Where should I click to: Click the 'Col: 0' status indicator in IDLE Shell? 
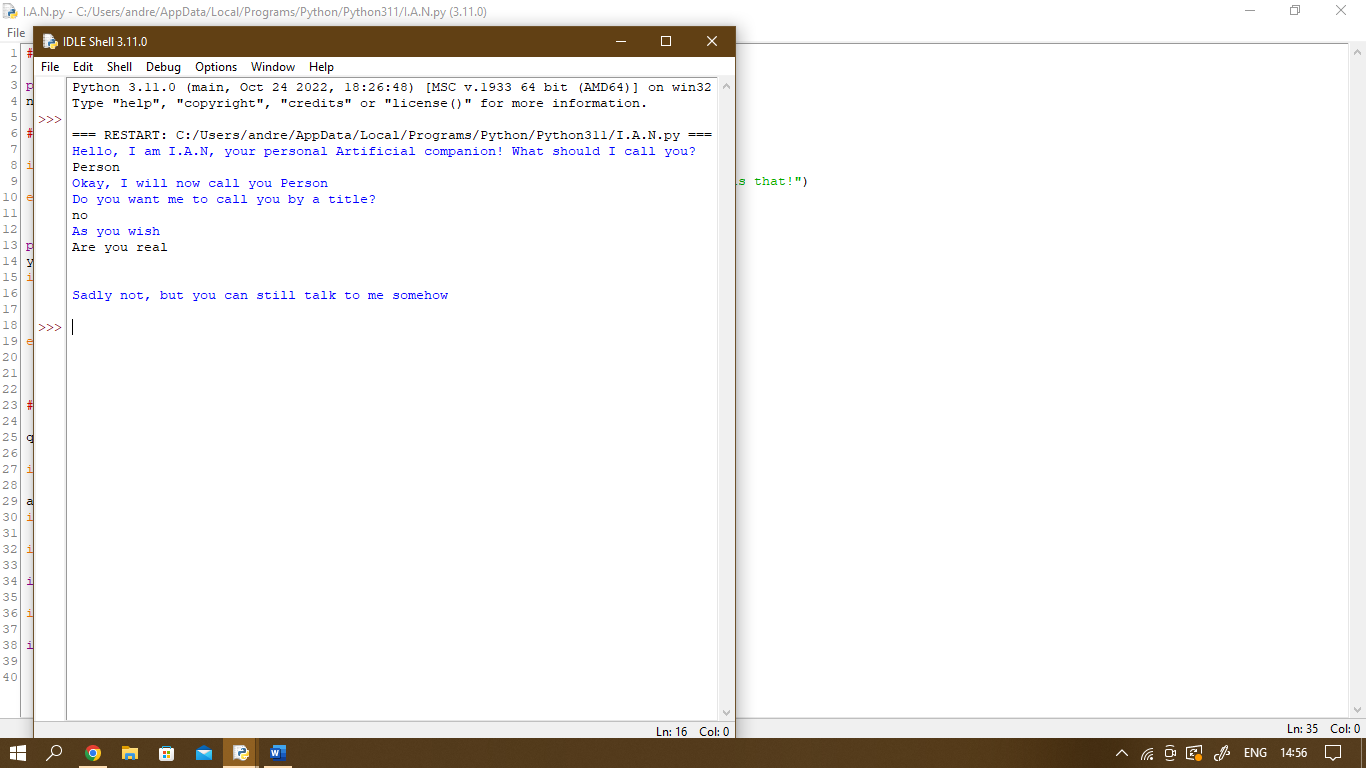click(x=714, y=731)
